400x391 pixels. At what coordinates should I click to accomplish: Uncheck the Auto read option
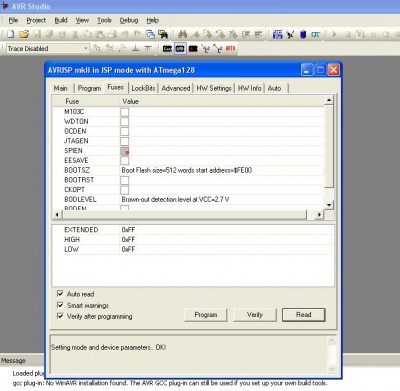pos(60,294)
